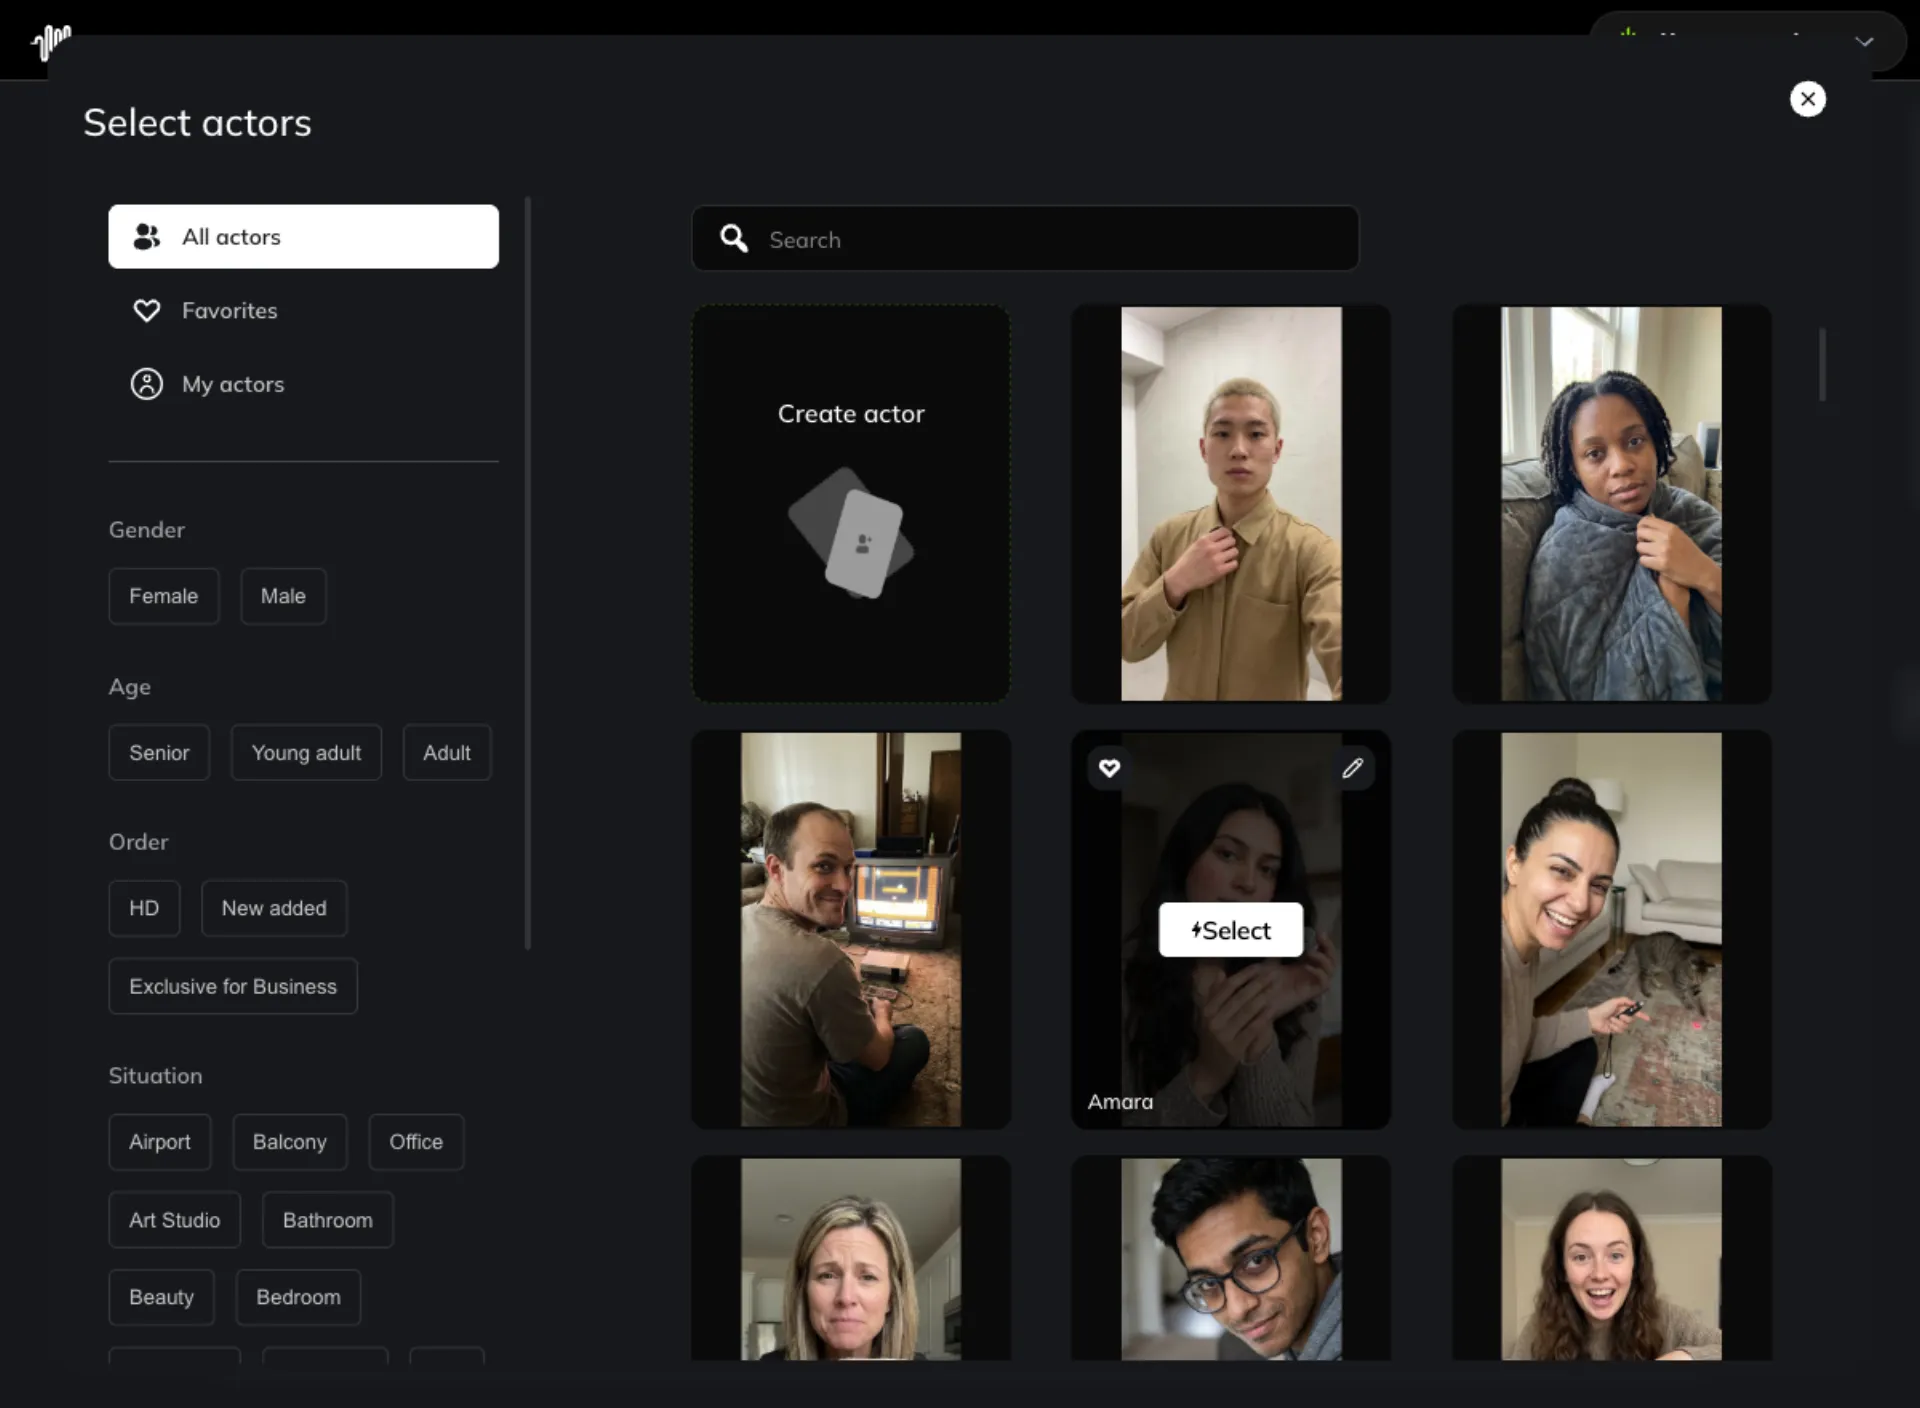Image resolution: width=1920 pixels, height=1408 pixels.
Task: Expand the account dropdown chevron at top
Action: 1864,42
